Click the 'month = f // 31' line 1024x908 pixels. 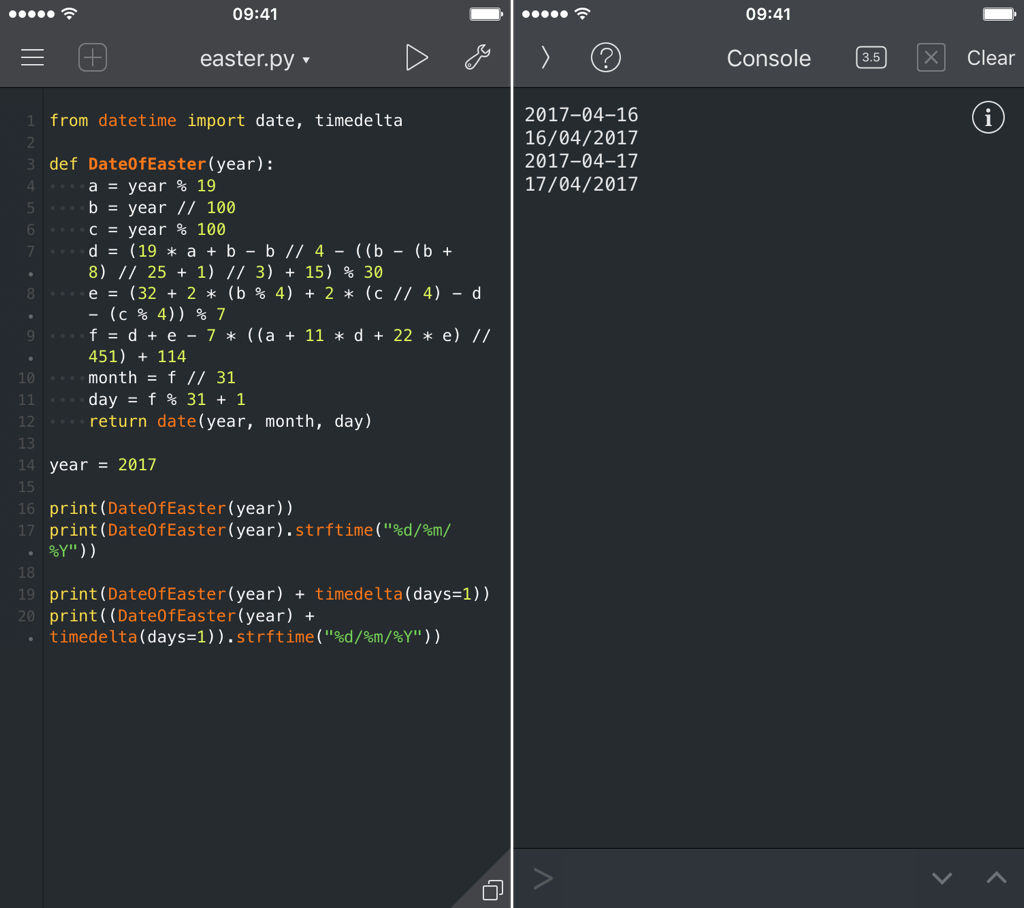[162, 378]
